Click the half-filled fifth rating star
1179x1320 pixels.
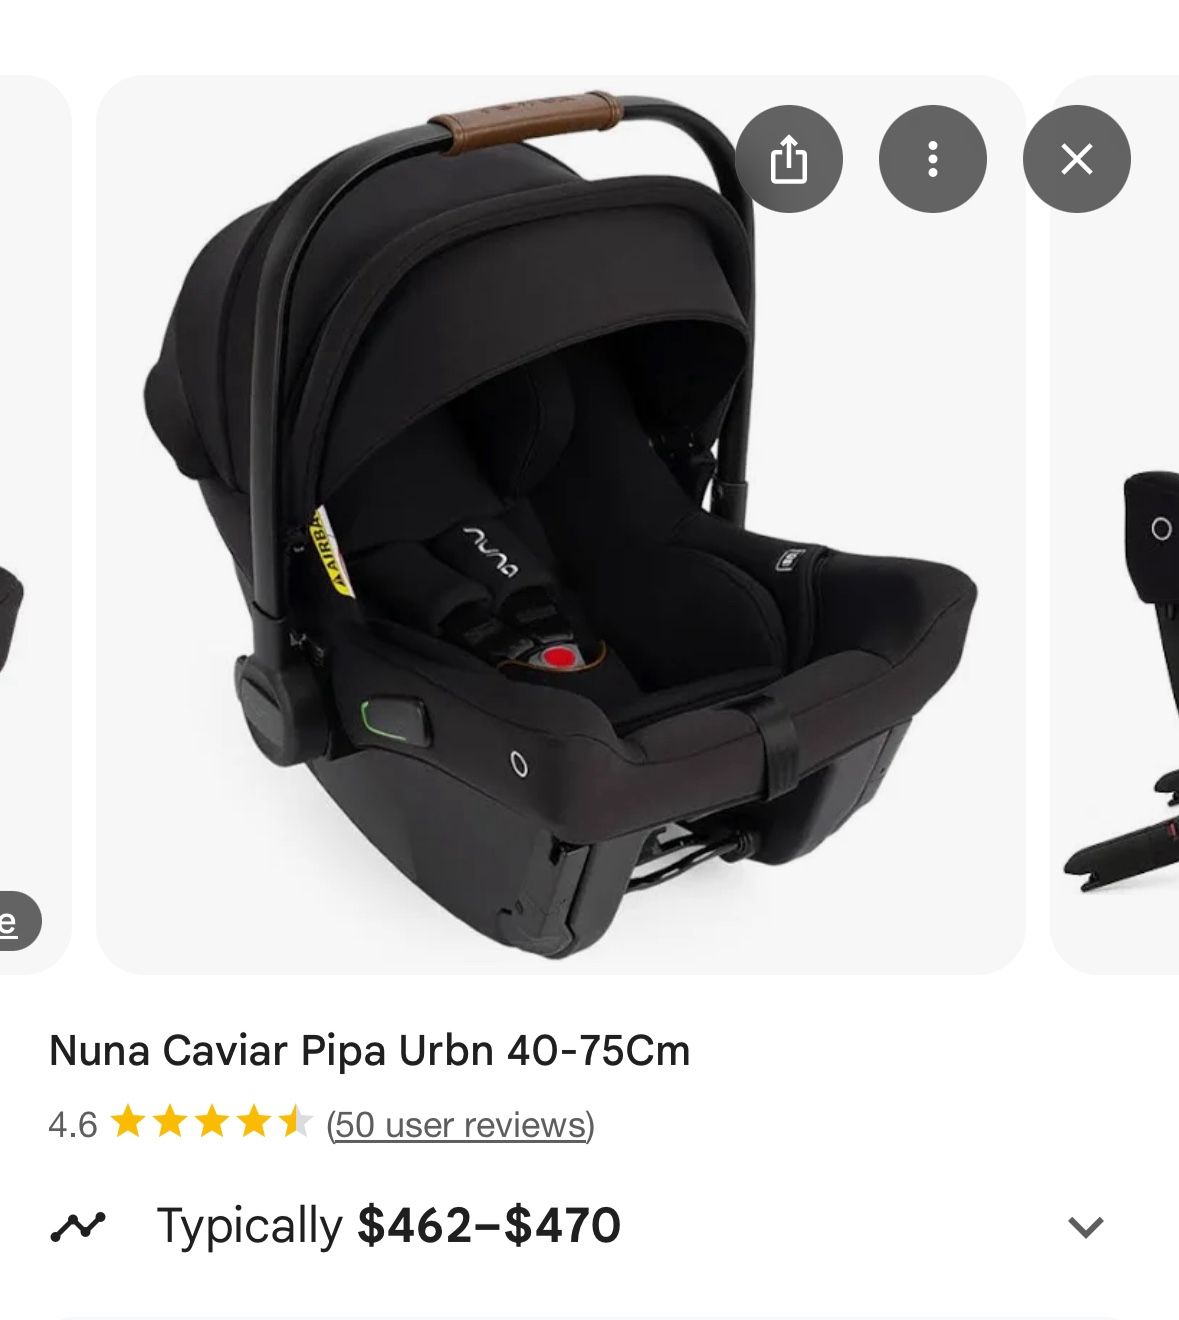click(296, 1123)
